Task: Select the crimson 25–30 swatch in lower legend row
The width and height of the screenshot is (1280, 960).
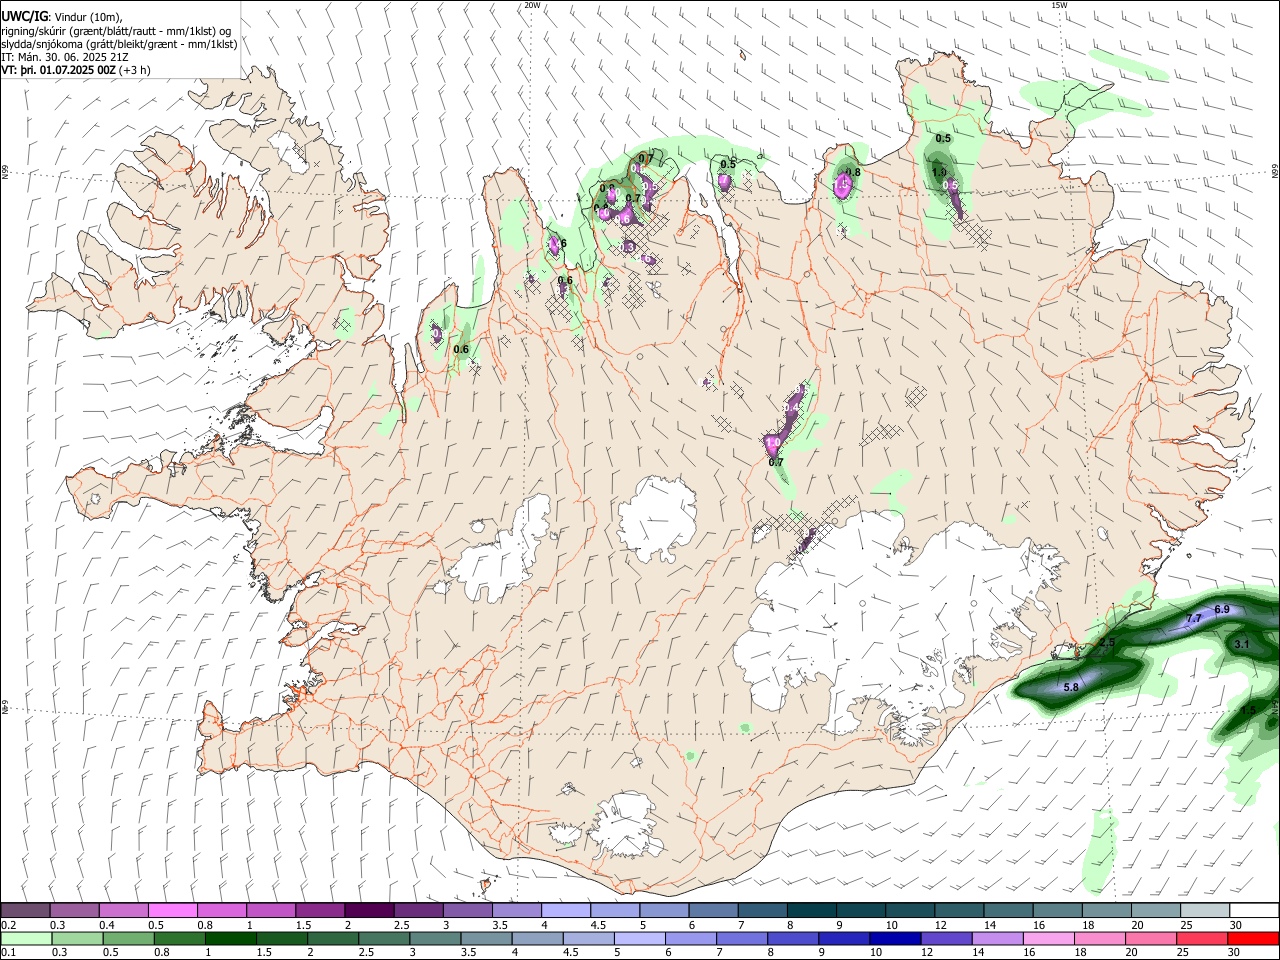Action: [x=1201, y=938]
